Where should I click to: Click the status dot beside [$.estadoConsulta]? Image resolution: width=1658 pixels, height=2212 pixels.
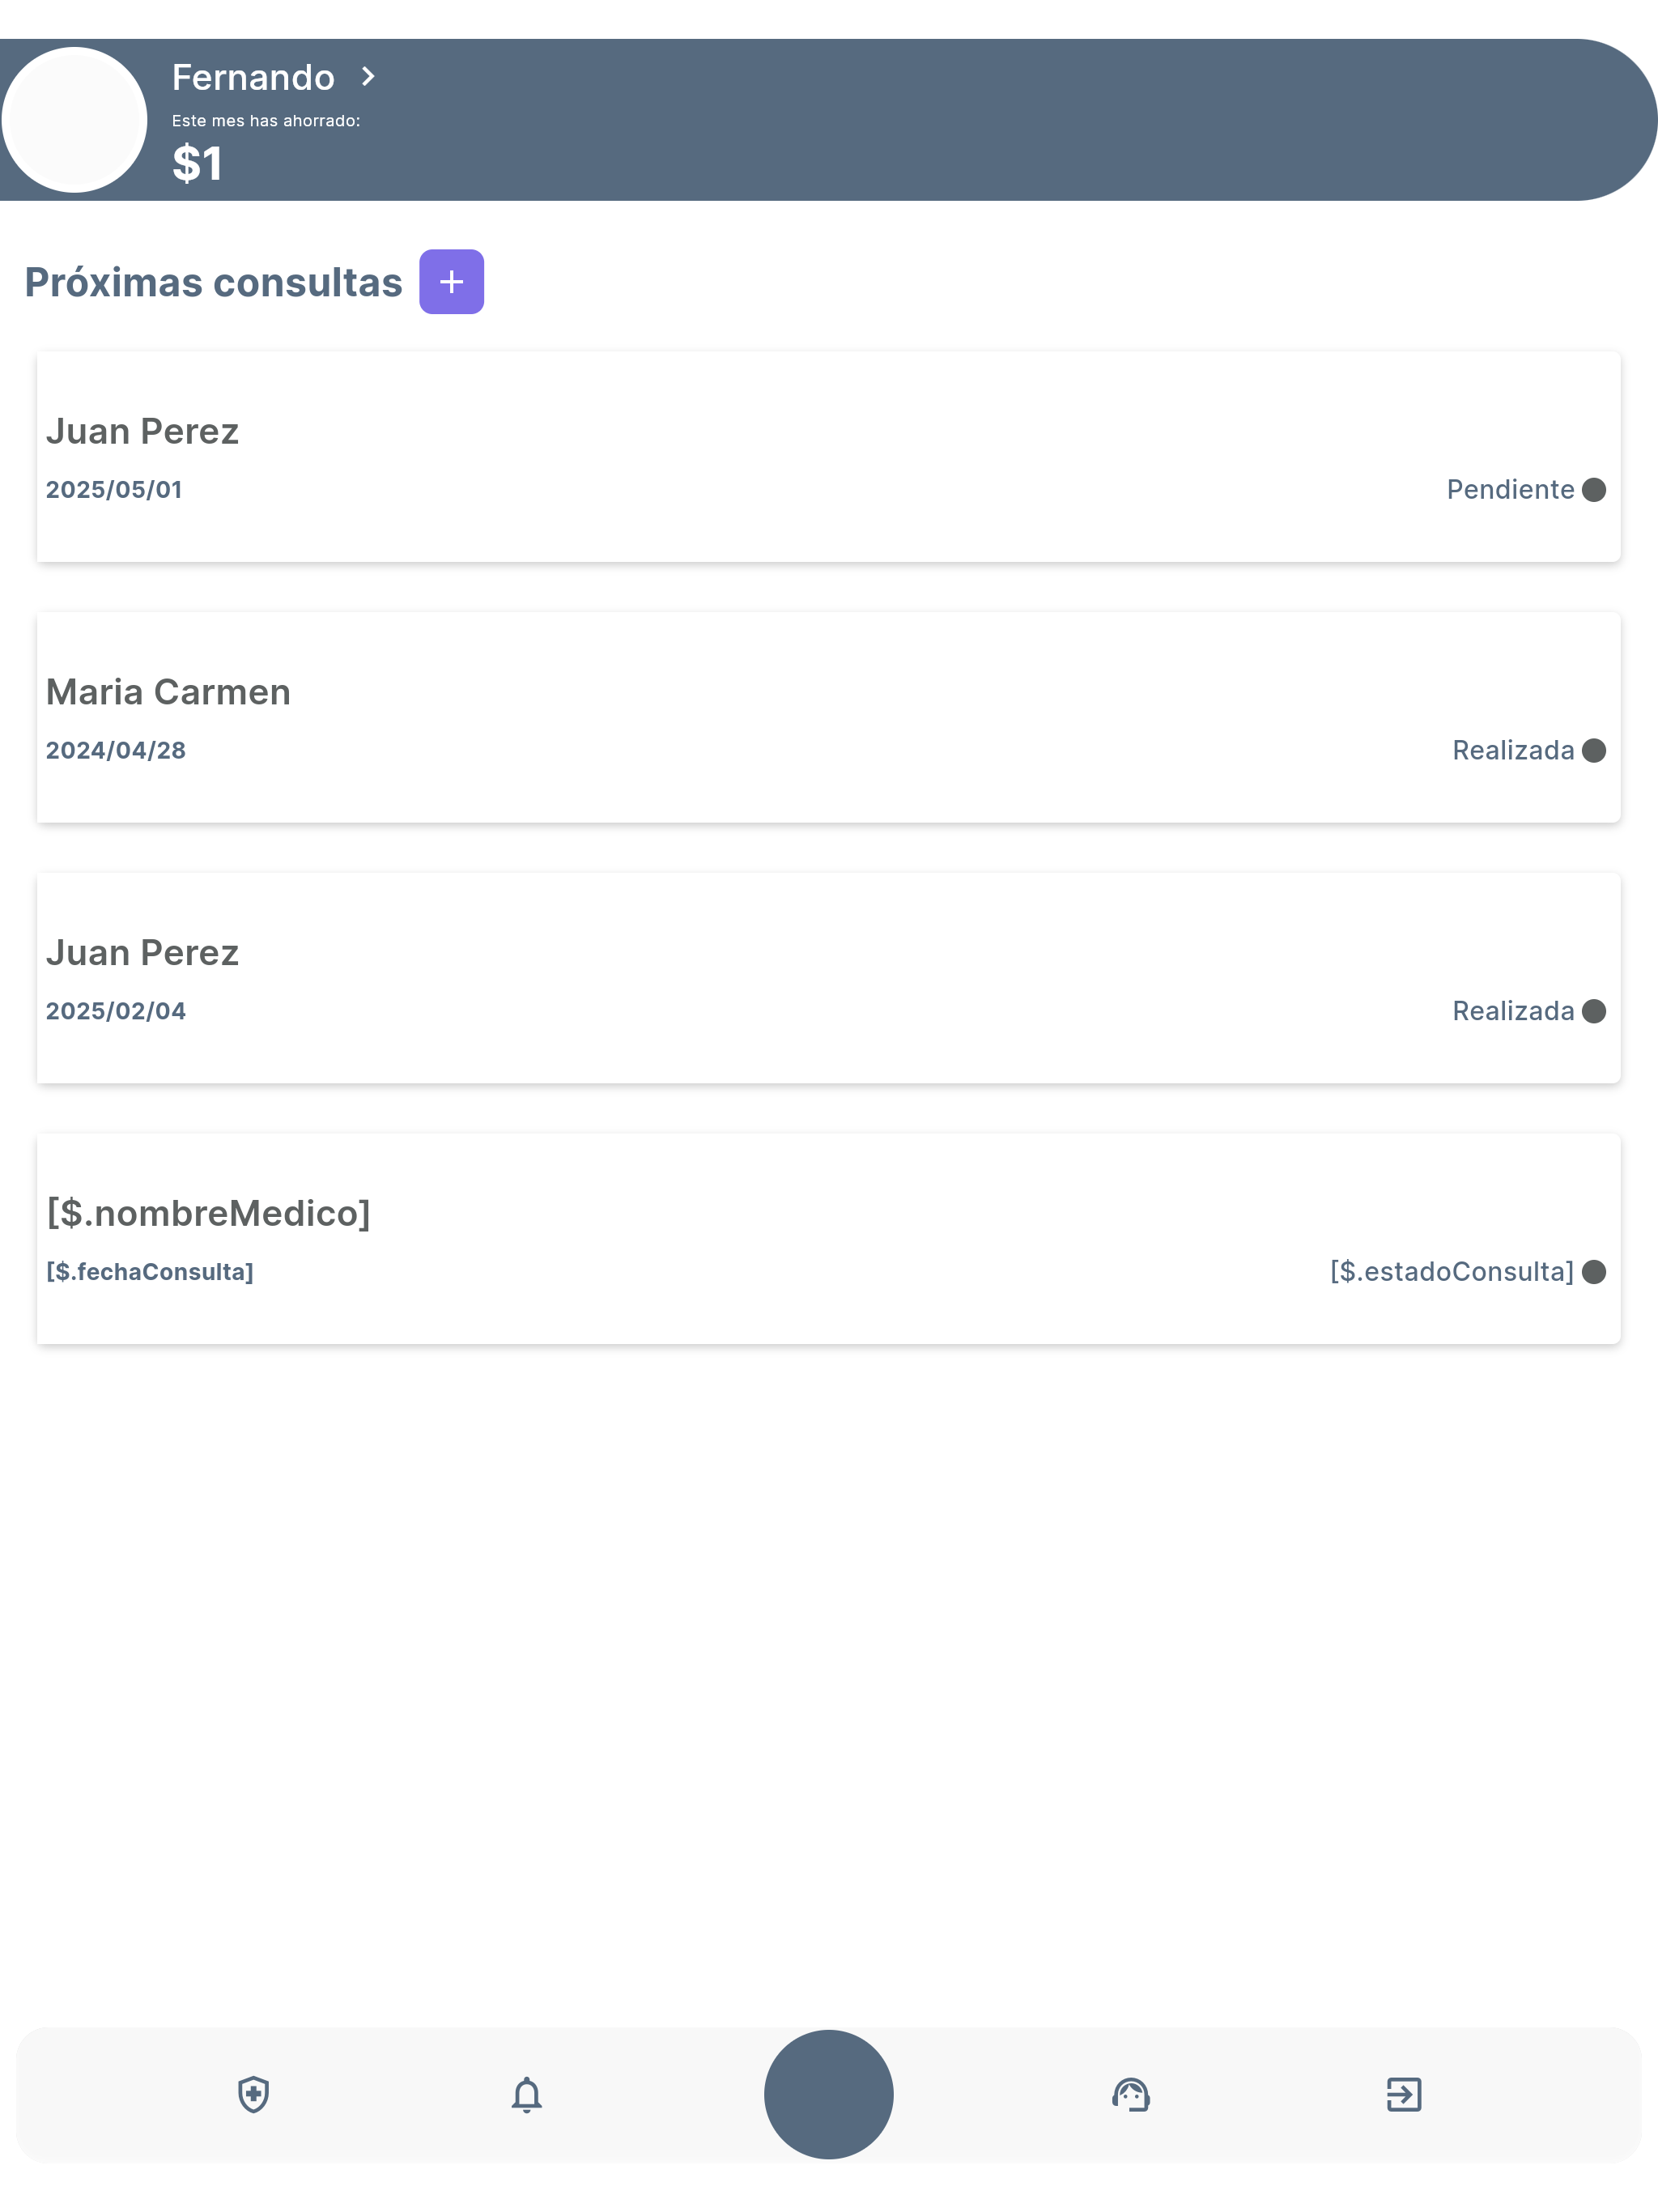tap(1594, 1272)
